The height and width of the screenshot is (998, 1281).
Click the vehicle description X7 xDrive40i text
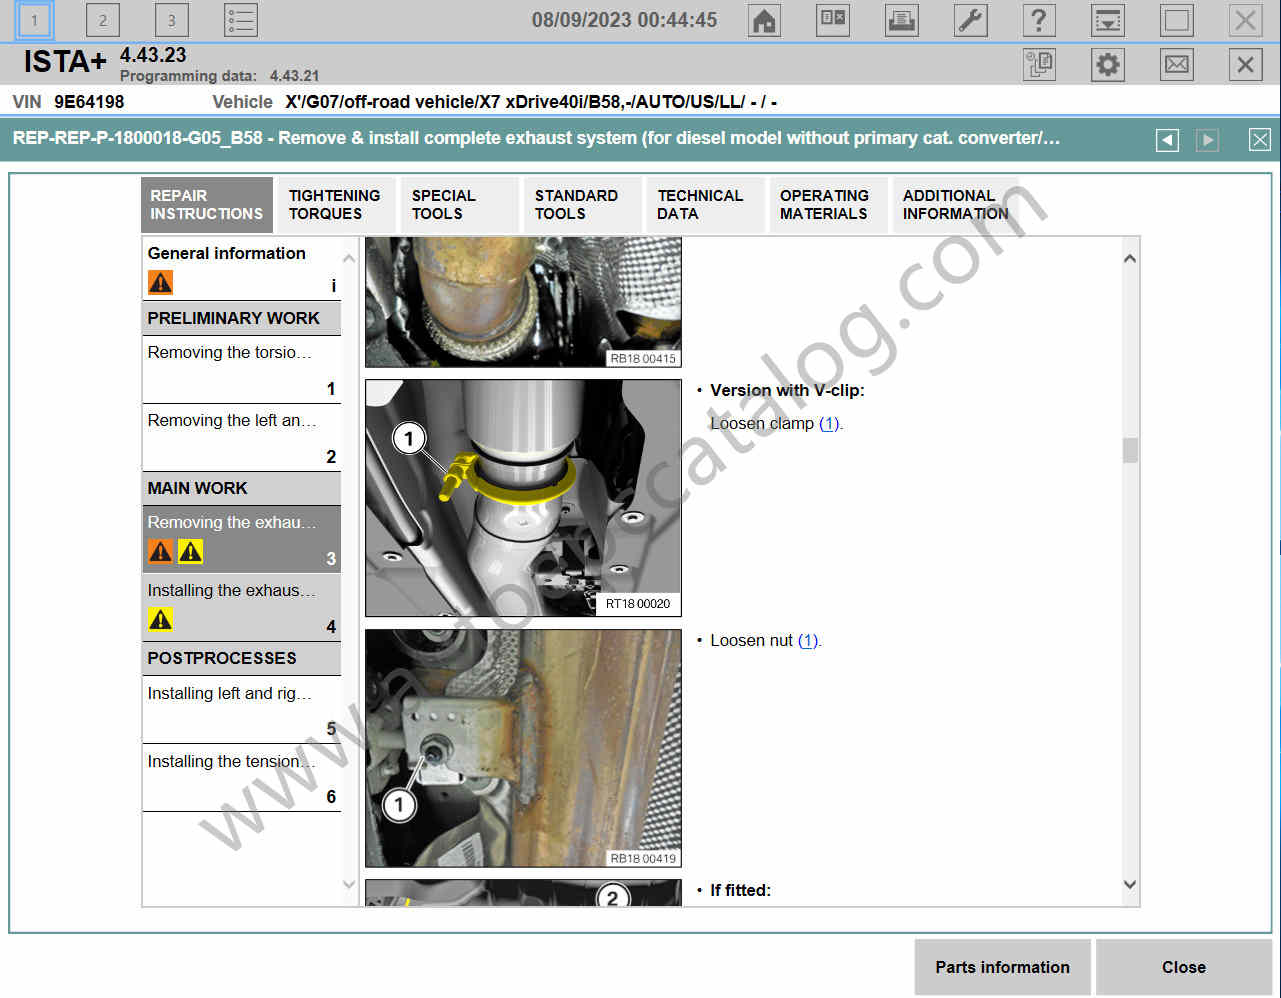pyautogui.click(x=531, y=102)
